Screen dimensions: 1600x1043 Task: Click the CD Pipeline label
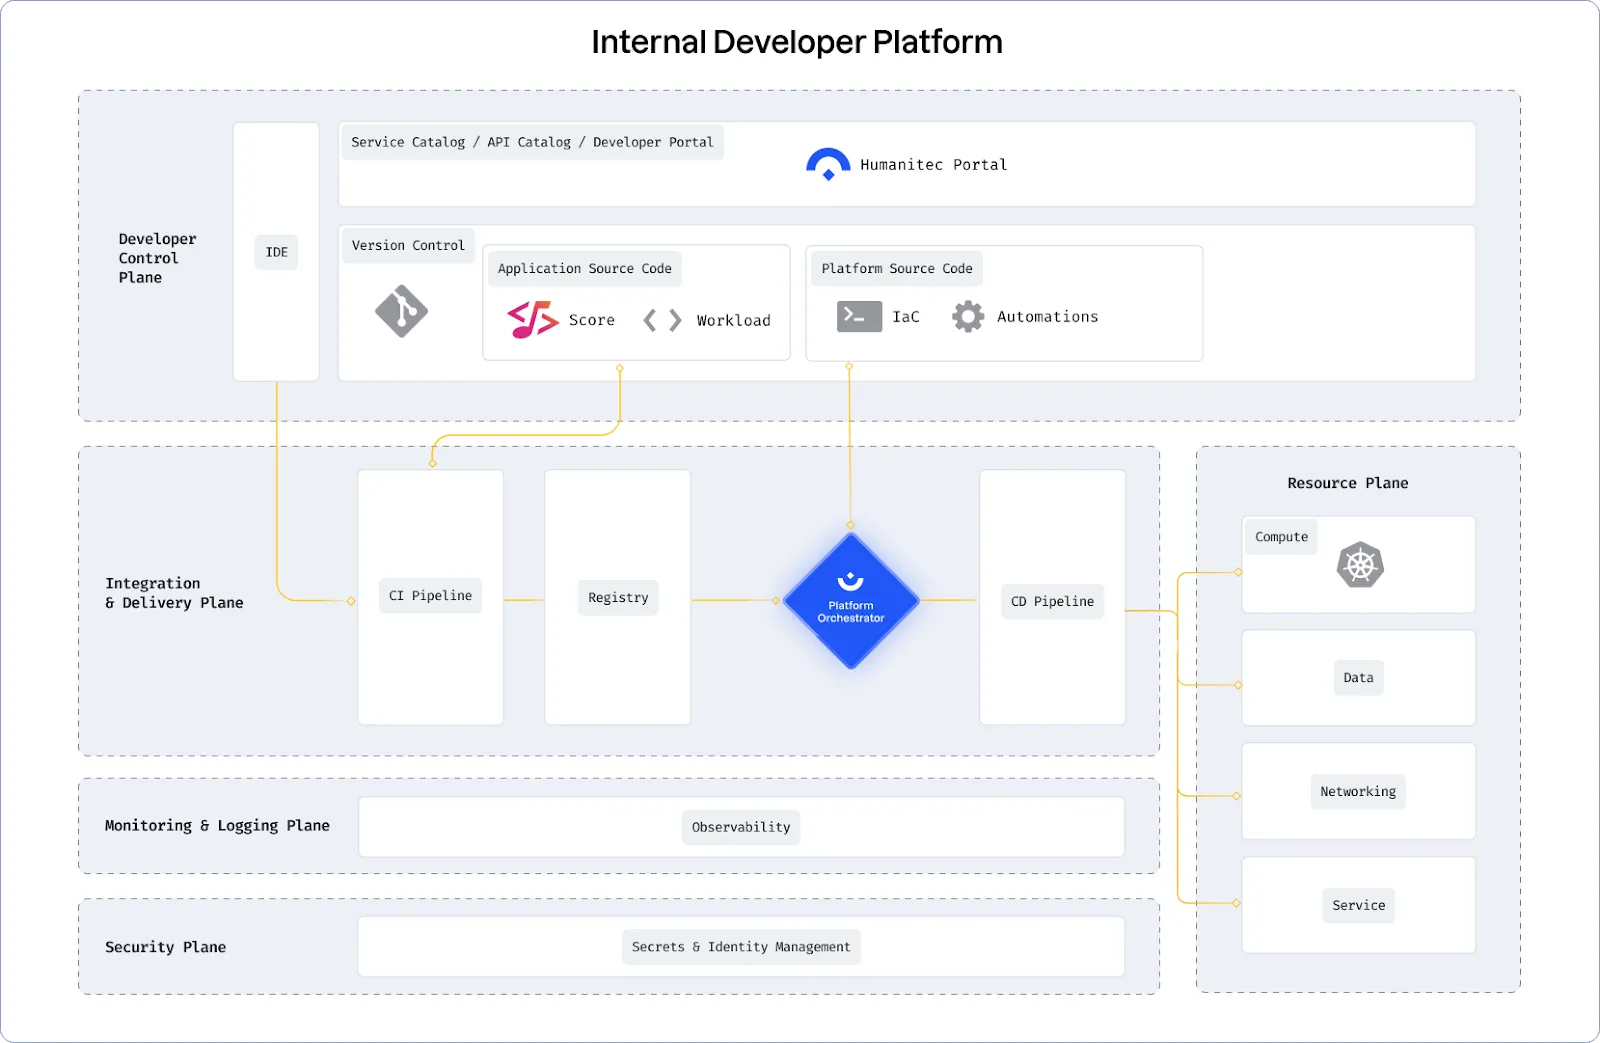pyautogui.click(x=1052, y=602)
